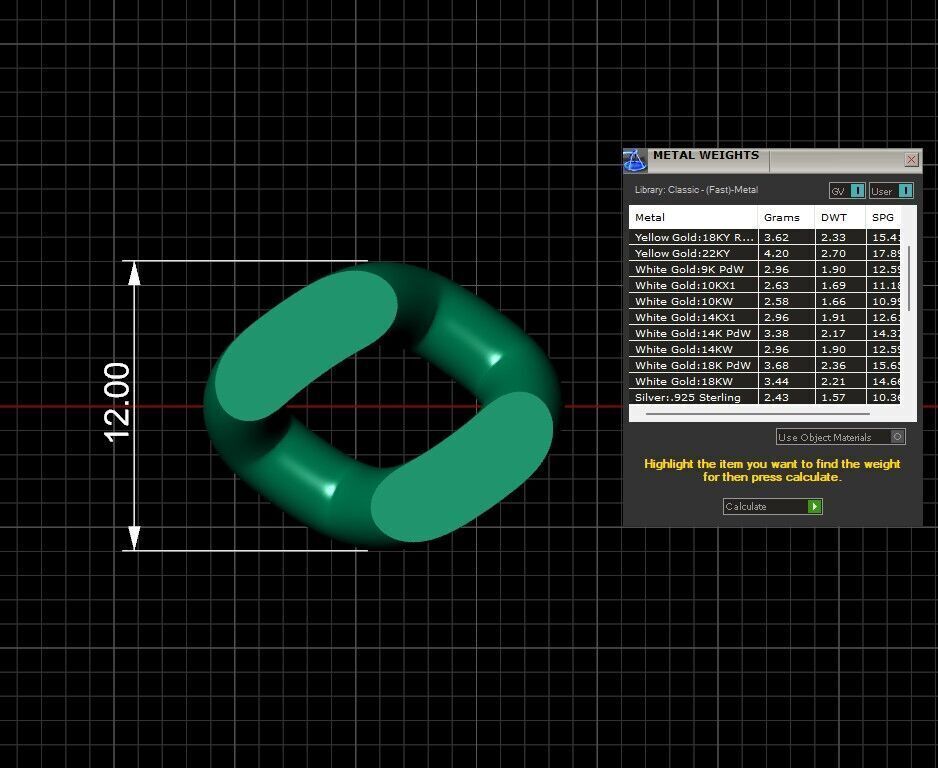The image size is (938, 768).
Task: Toggle the User library switch
Action: tap(891, 191)
